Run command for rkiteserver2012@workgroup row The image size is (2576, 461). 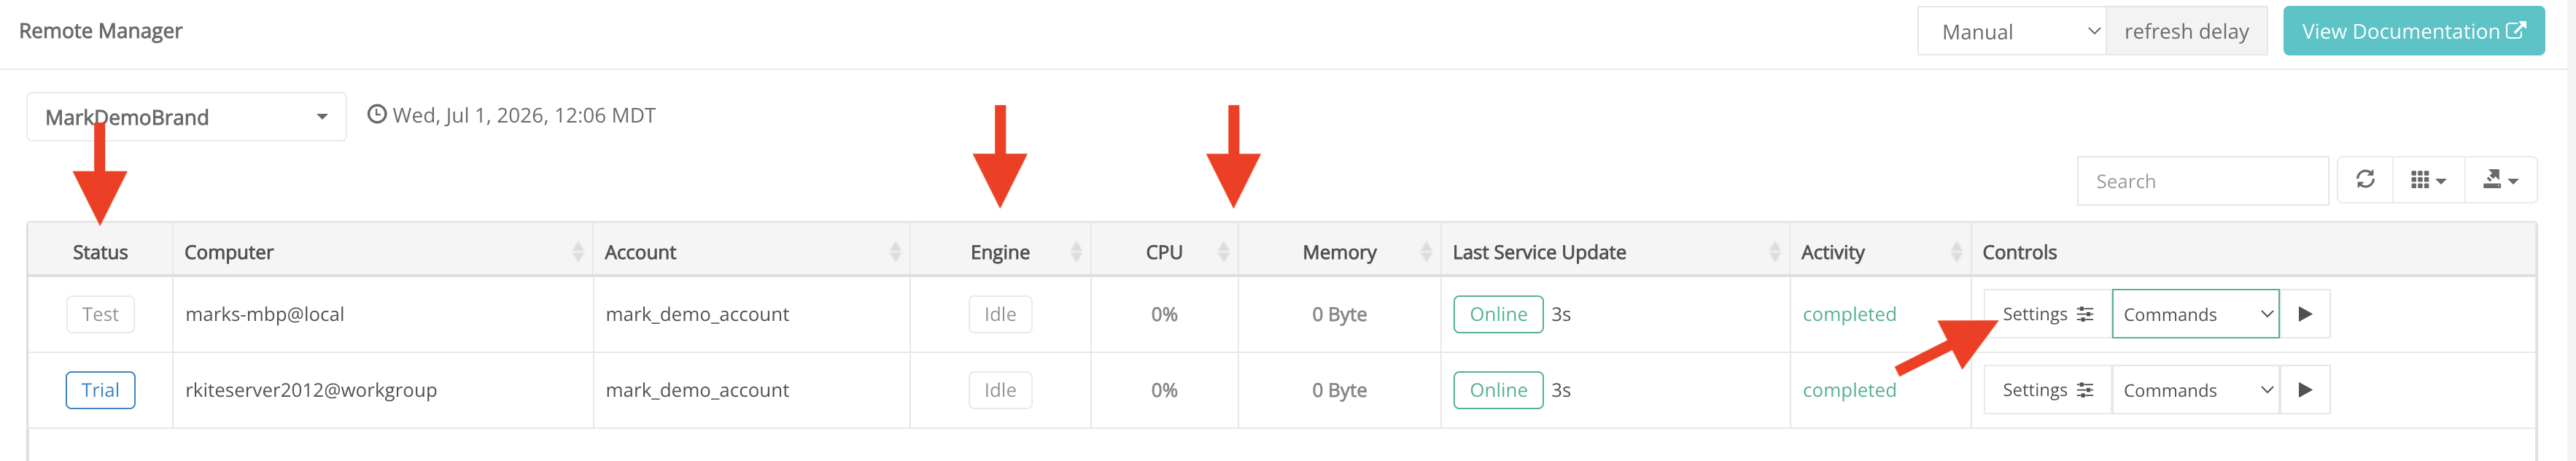[x=2305, y=390]
